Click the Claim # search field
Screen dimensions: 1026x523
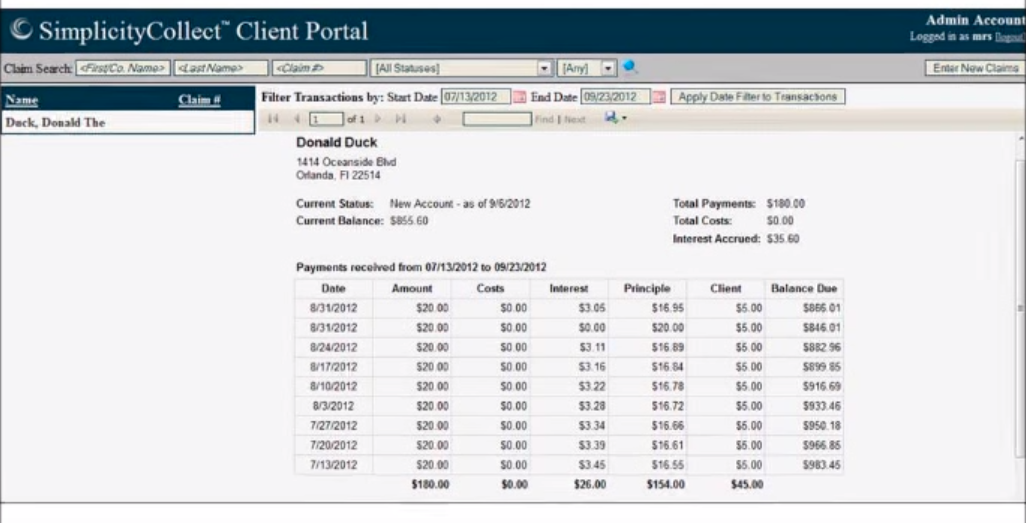click(319, 68)
